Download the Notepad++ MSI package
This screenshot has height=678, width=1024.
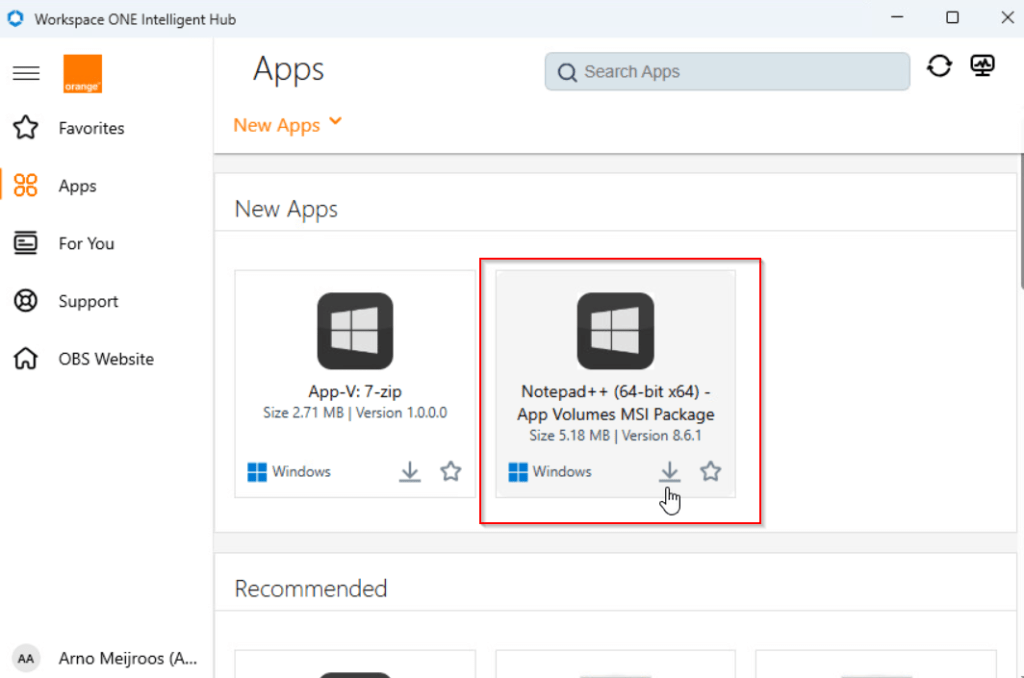[x=670, y=471]
